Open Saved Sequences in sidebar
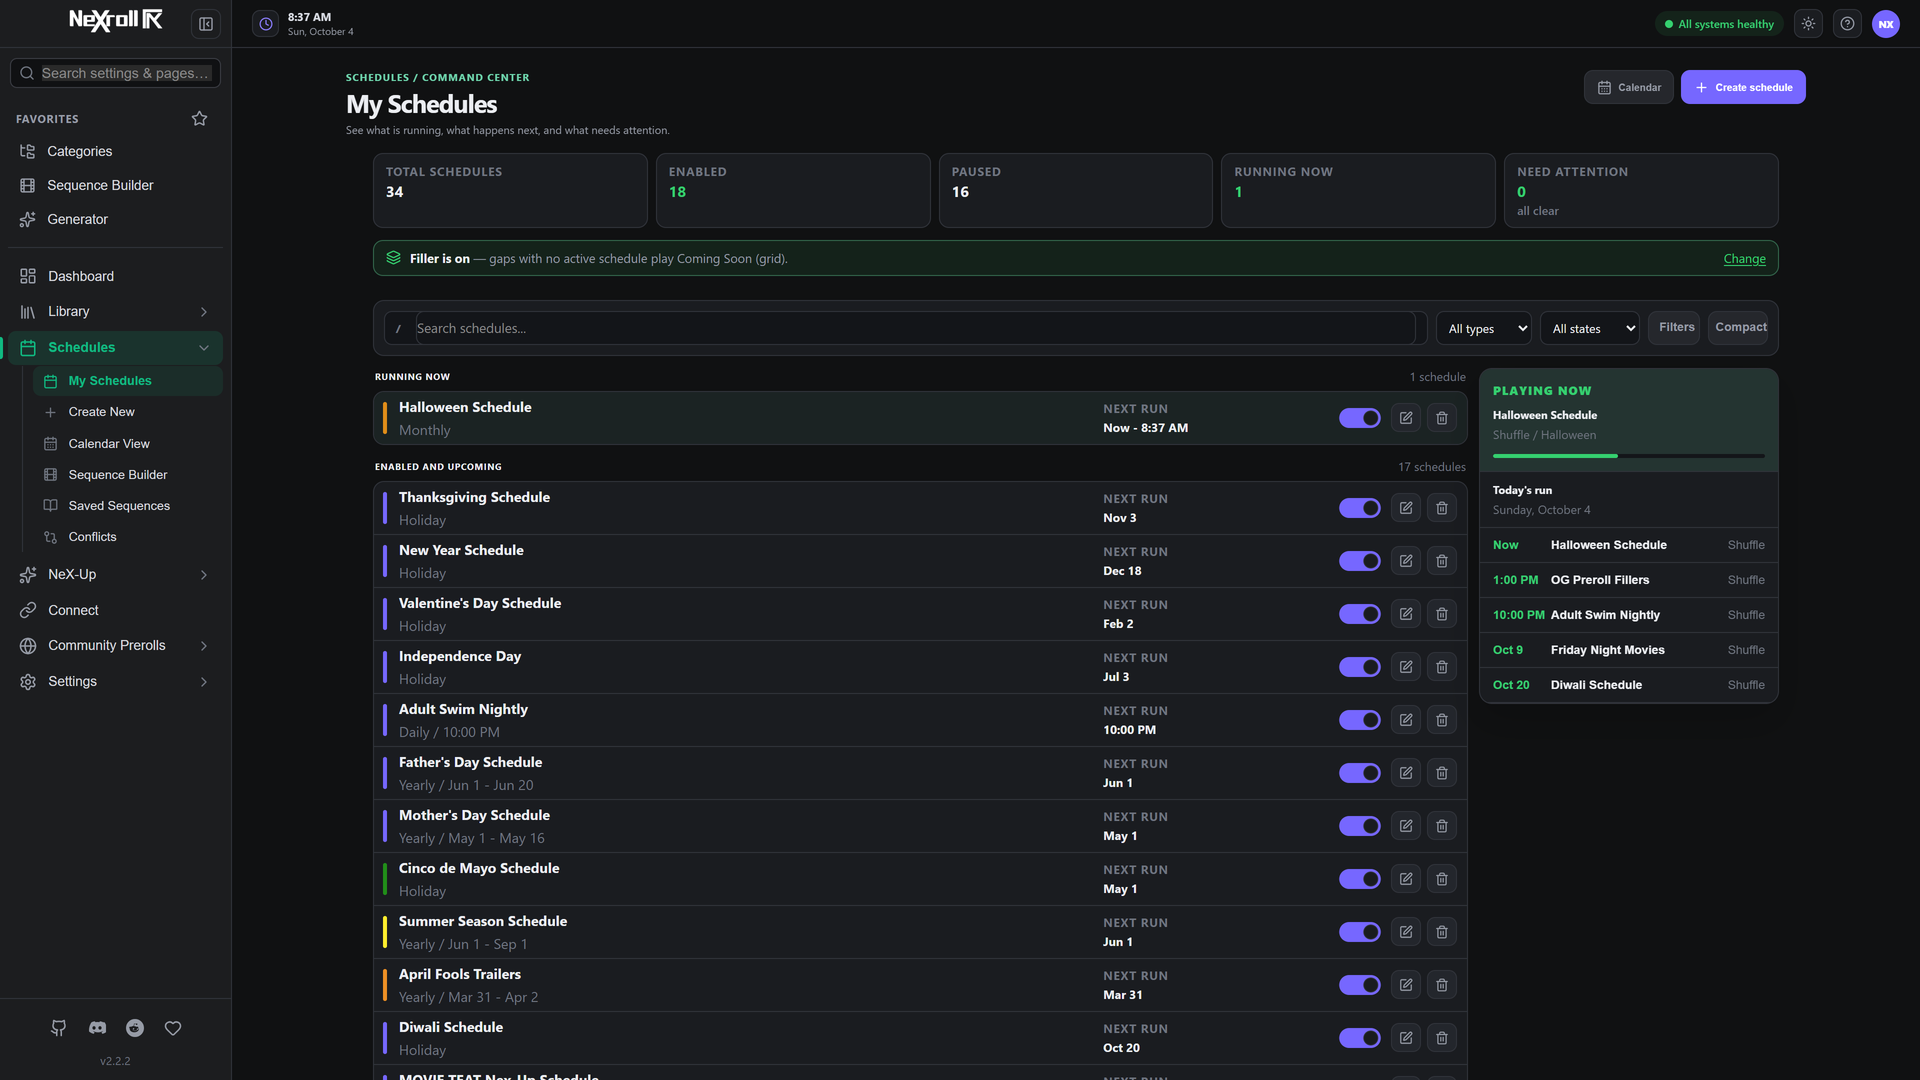Image resolution: width=1920 pixels, height=1080 pixels. (127, 506)
